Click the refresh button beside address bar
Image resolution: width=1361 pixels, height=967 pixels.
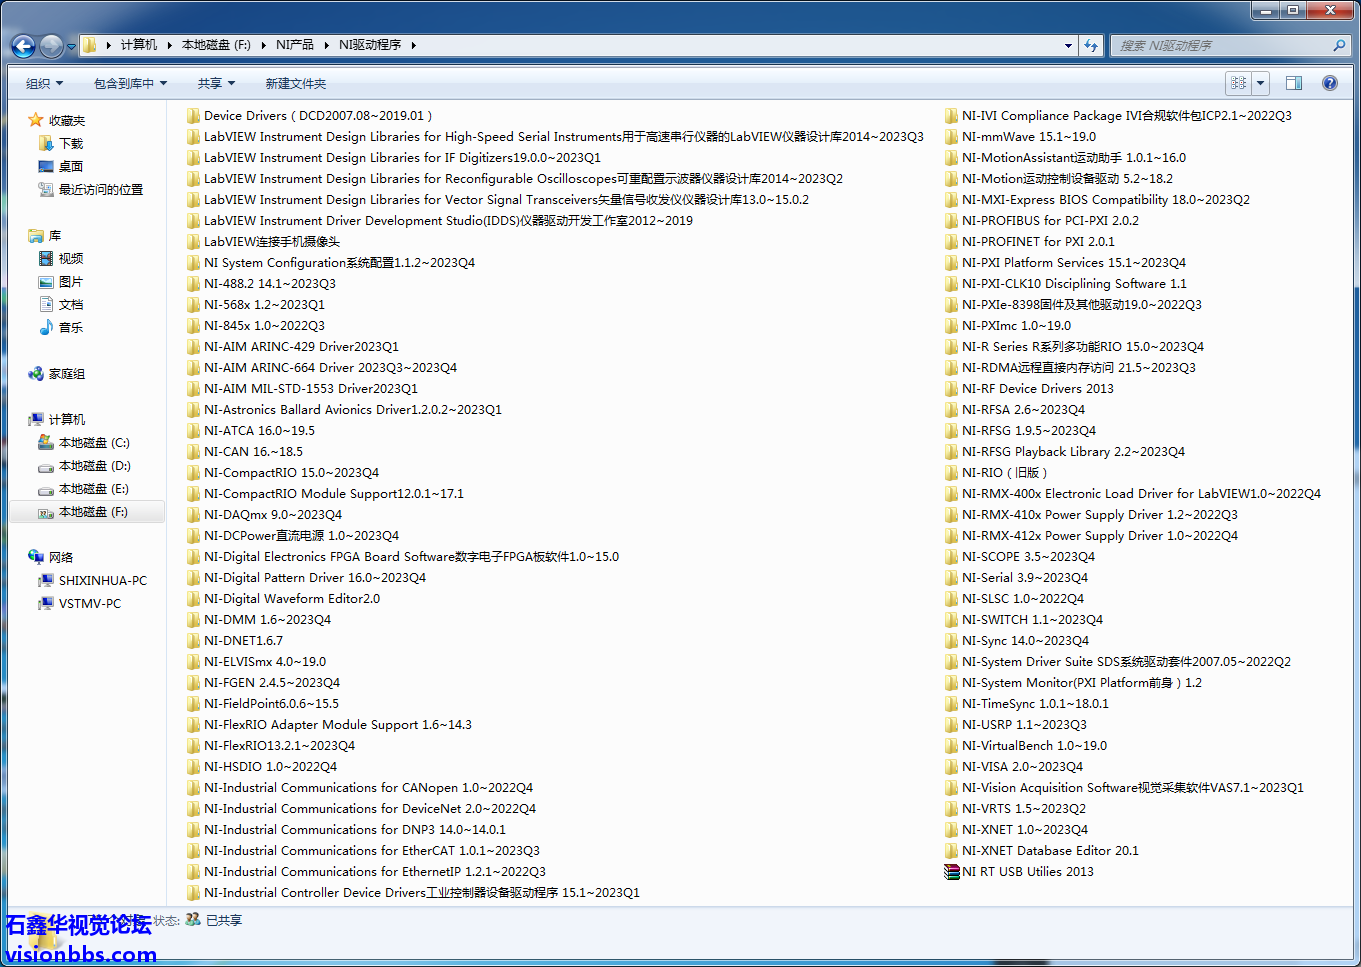pos(1091,45)
